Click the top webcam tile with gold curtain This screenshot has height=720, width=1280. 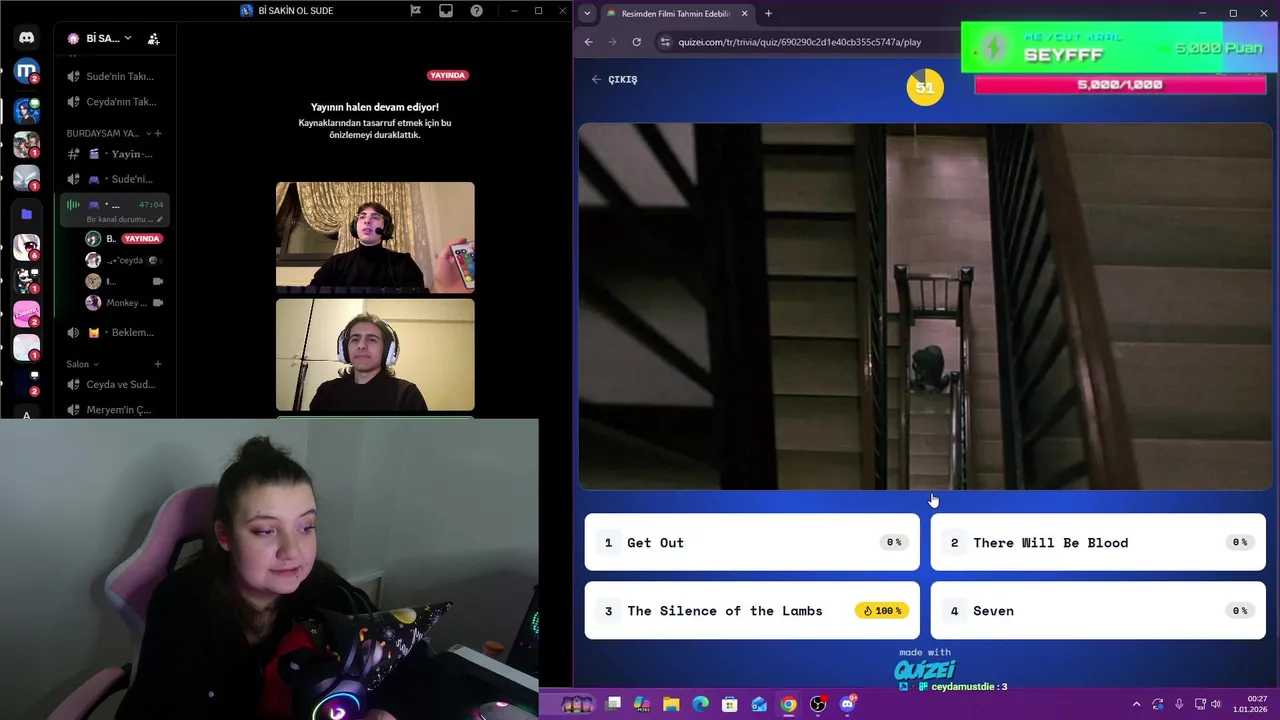[x=375, y=237]
